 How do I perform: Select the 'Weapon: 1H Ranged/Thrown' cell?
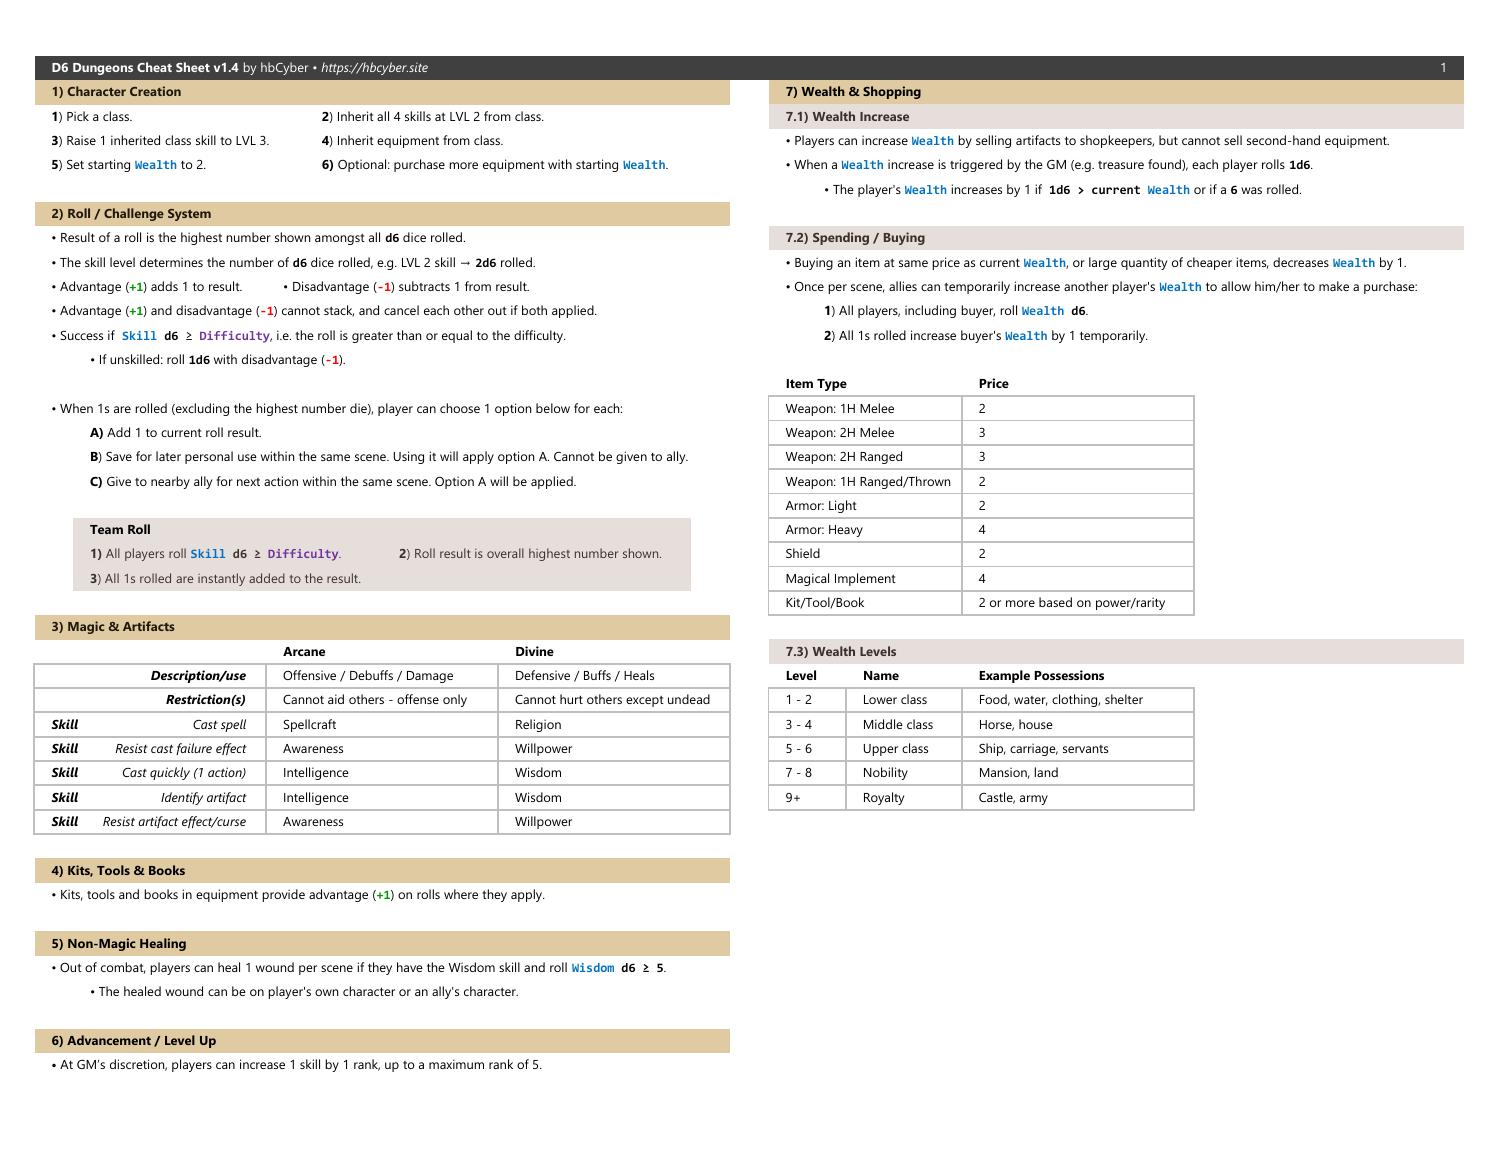(x=866, y=482)
